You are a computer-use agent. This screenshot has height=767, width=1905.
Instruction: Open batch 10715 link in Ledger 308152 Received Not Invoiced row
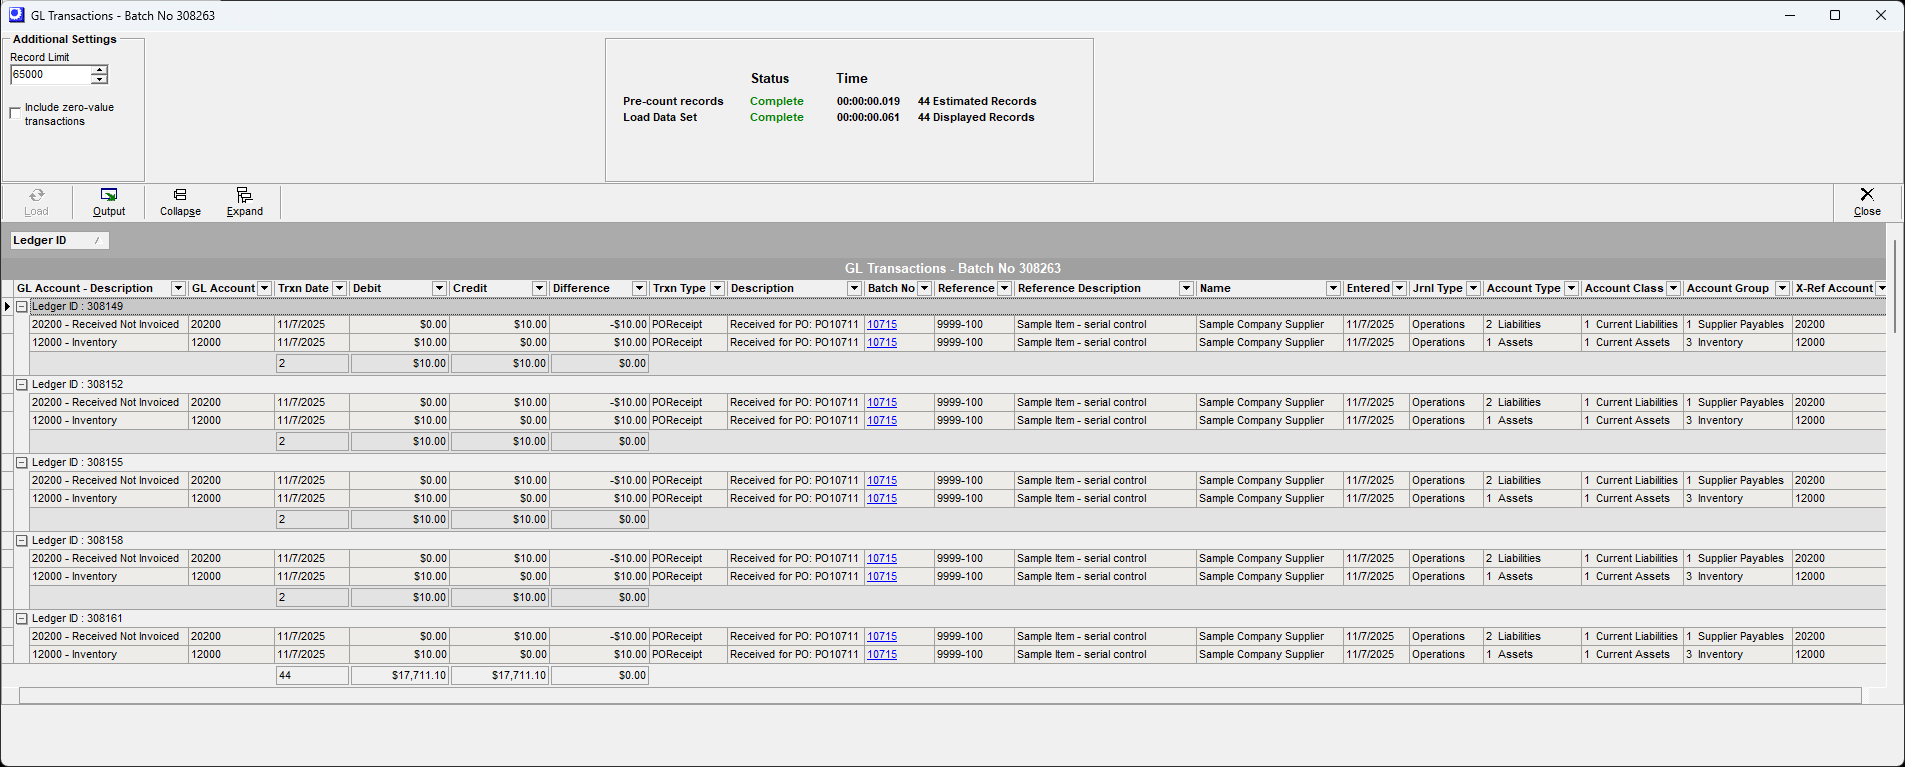coord(882,402)
